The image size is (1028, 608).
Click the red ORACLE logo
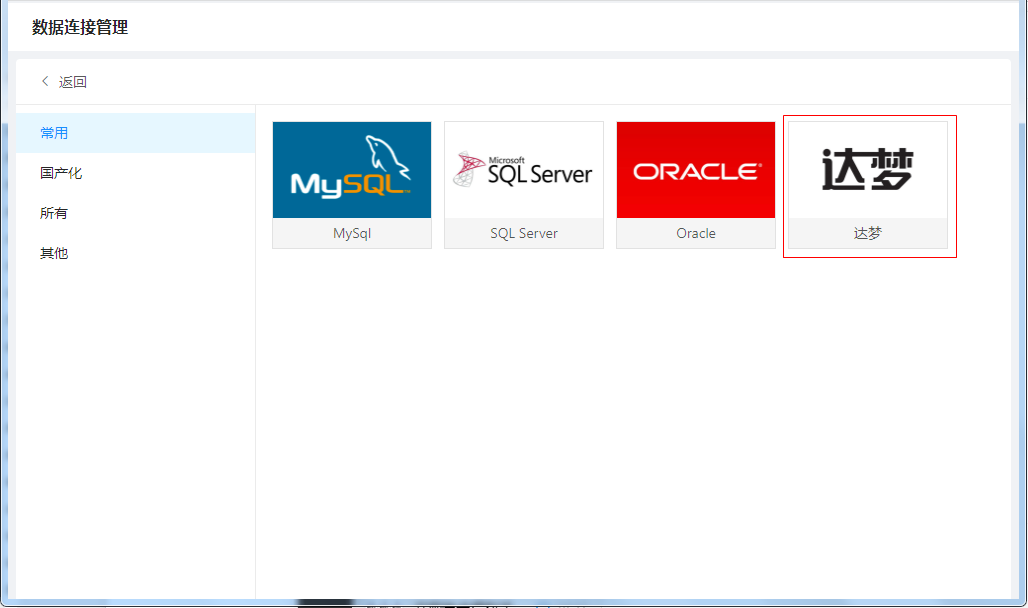click(x=695, y=169)
